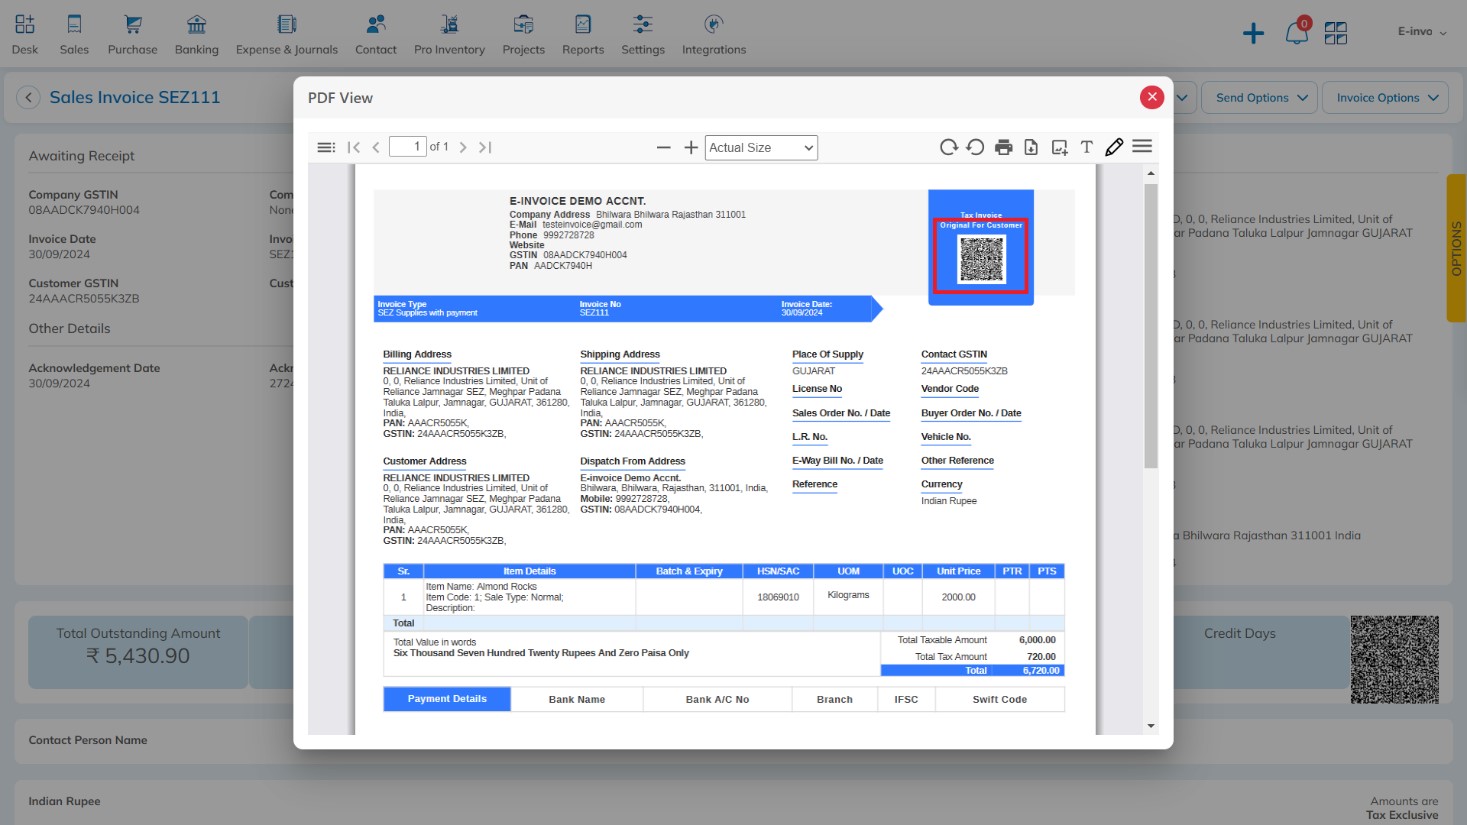The image size is (1467, 825).
Task: Click the Sales Invoice SEZ111 heading
Action: [x=135, y=97]
